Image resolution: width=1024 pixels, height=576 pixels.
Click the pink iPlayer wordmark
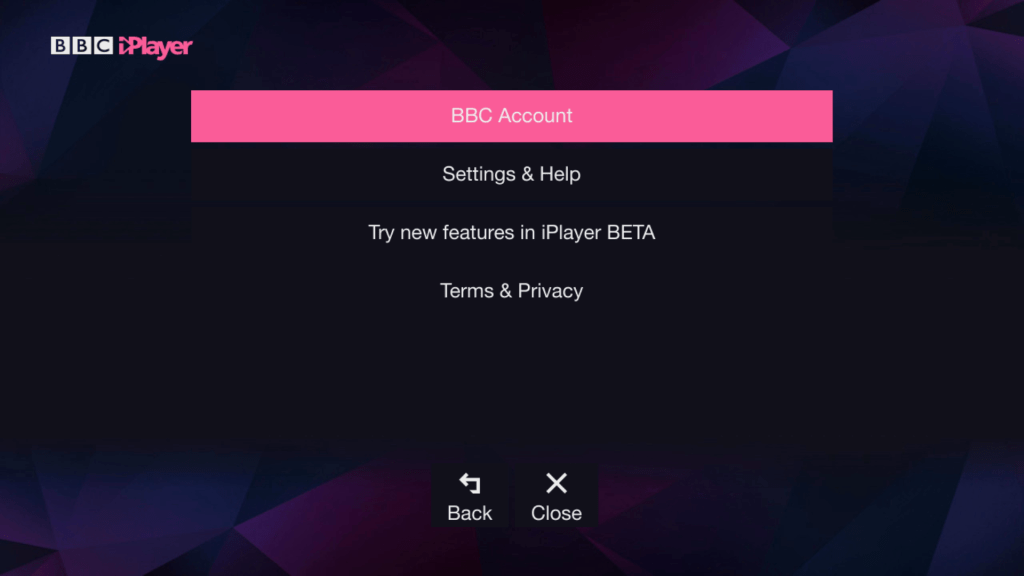point(155,47)
